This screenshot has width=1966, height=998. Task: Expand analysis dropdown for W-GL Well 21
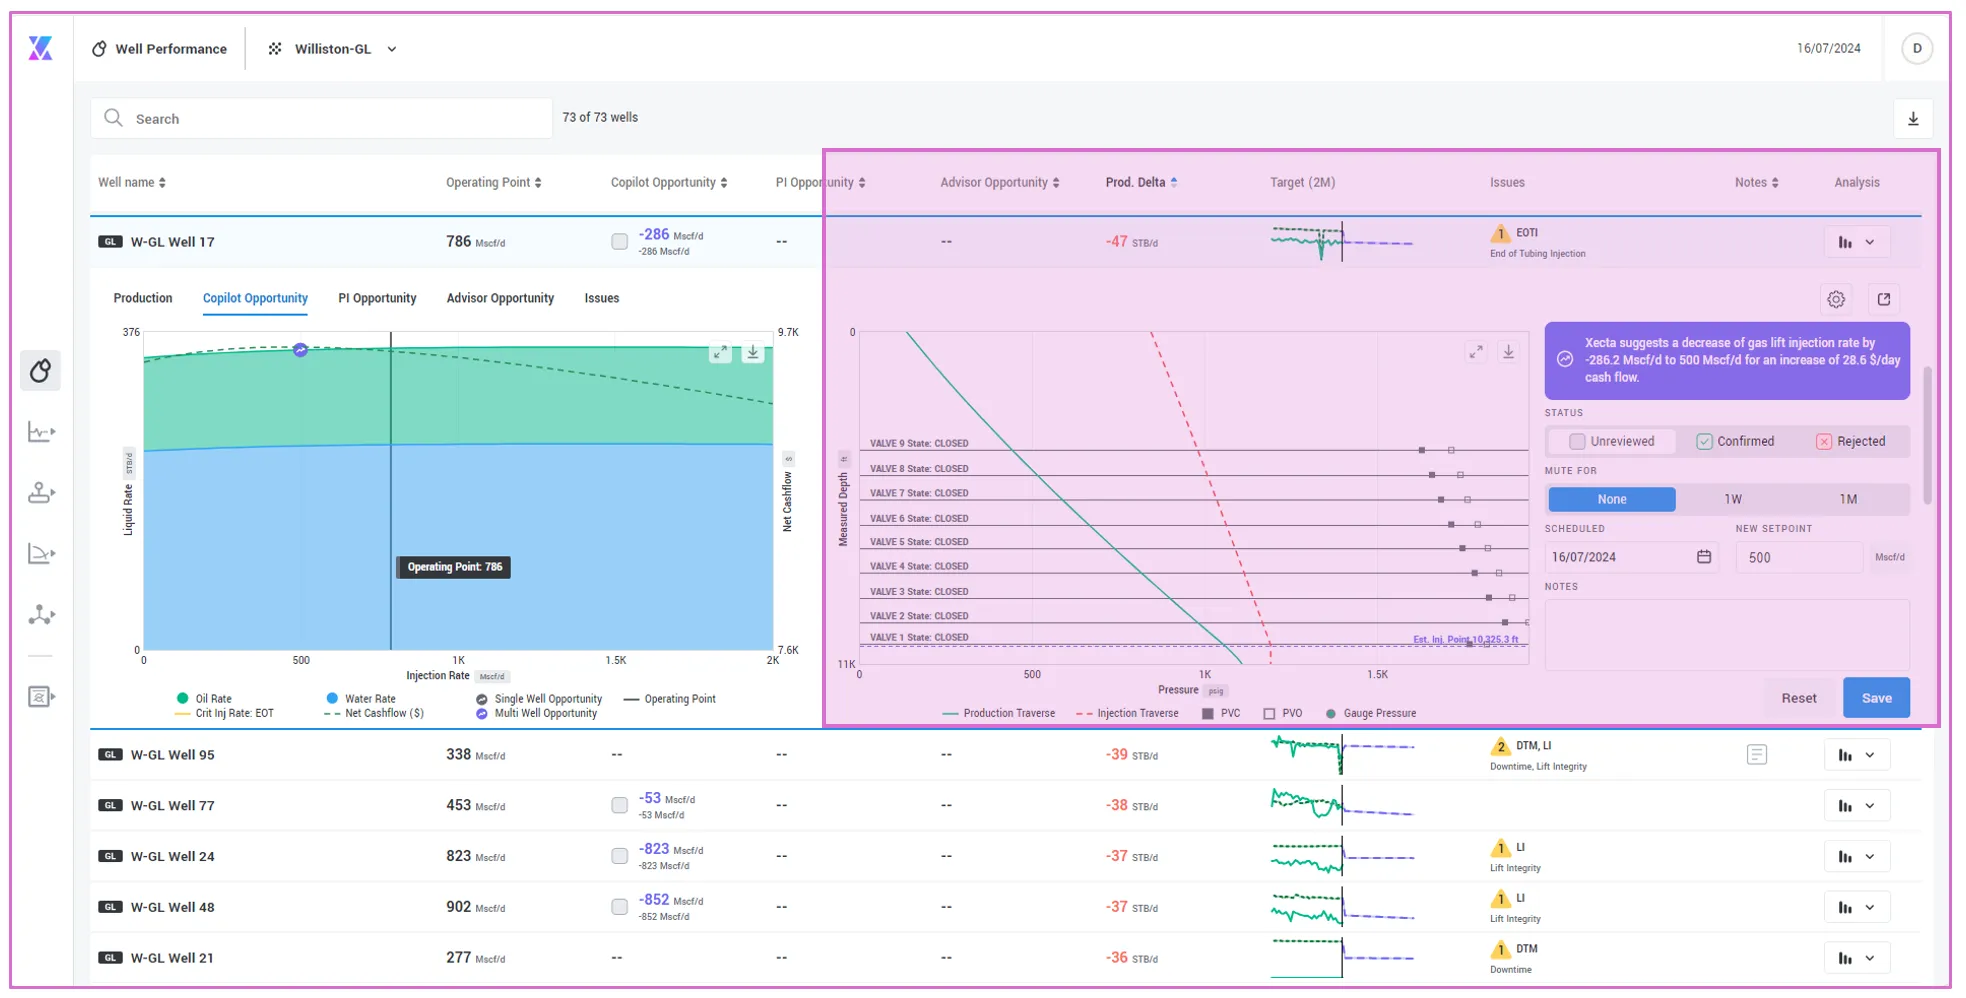point(1856,958)
